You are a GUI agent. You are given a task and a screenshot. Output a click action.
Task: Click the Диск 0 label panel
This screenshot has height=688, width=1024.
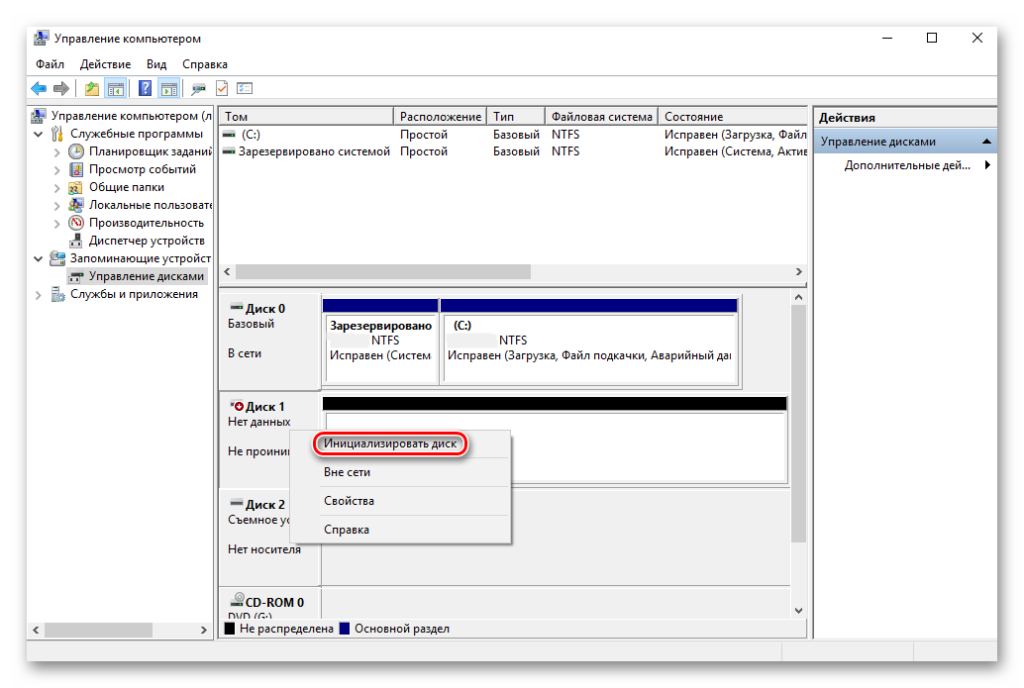(x=270, y=340)
